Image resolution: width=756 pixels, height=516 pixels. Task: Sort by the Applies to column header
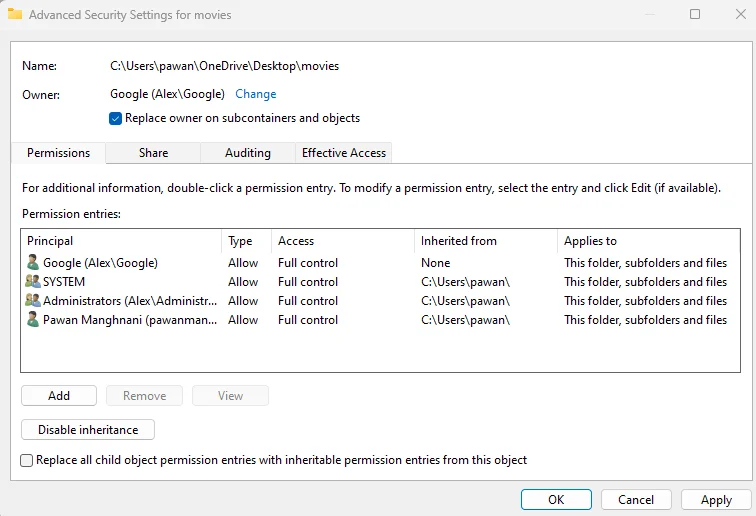coord(648,241)
